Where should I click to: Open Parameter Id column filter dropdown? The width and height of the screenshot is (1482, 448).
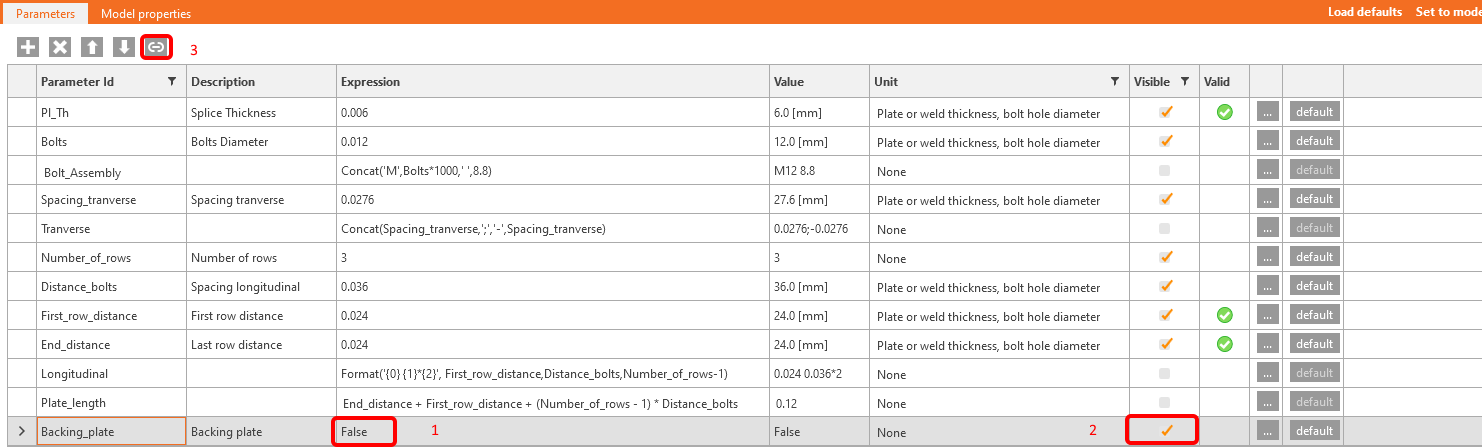pyautogui.click(x=172, y=81)
